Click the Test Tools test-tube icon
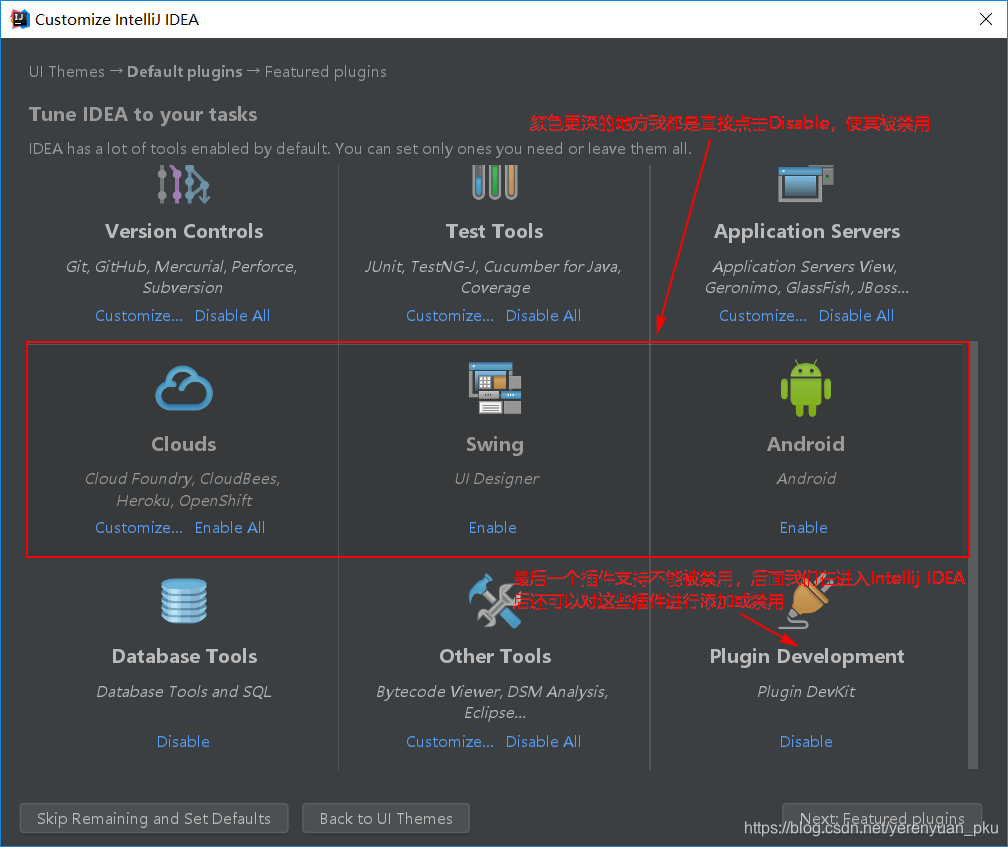The width and height of the screenshot is (1008, 847). point(494,183)
